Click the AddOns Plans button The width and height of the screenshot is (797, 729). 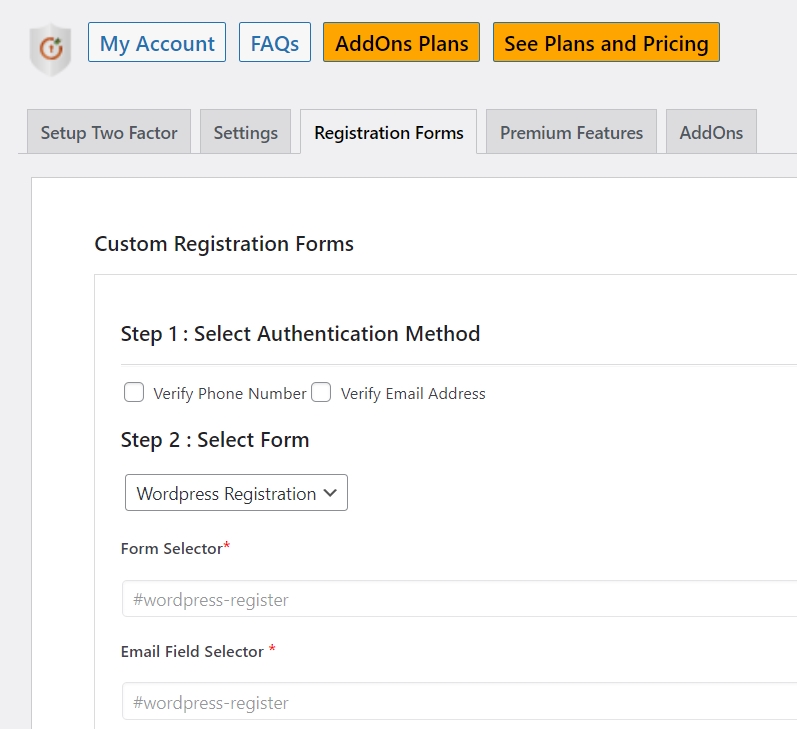[401, 43]
